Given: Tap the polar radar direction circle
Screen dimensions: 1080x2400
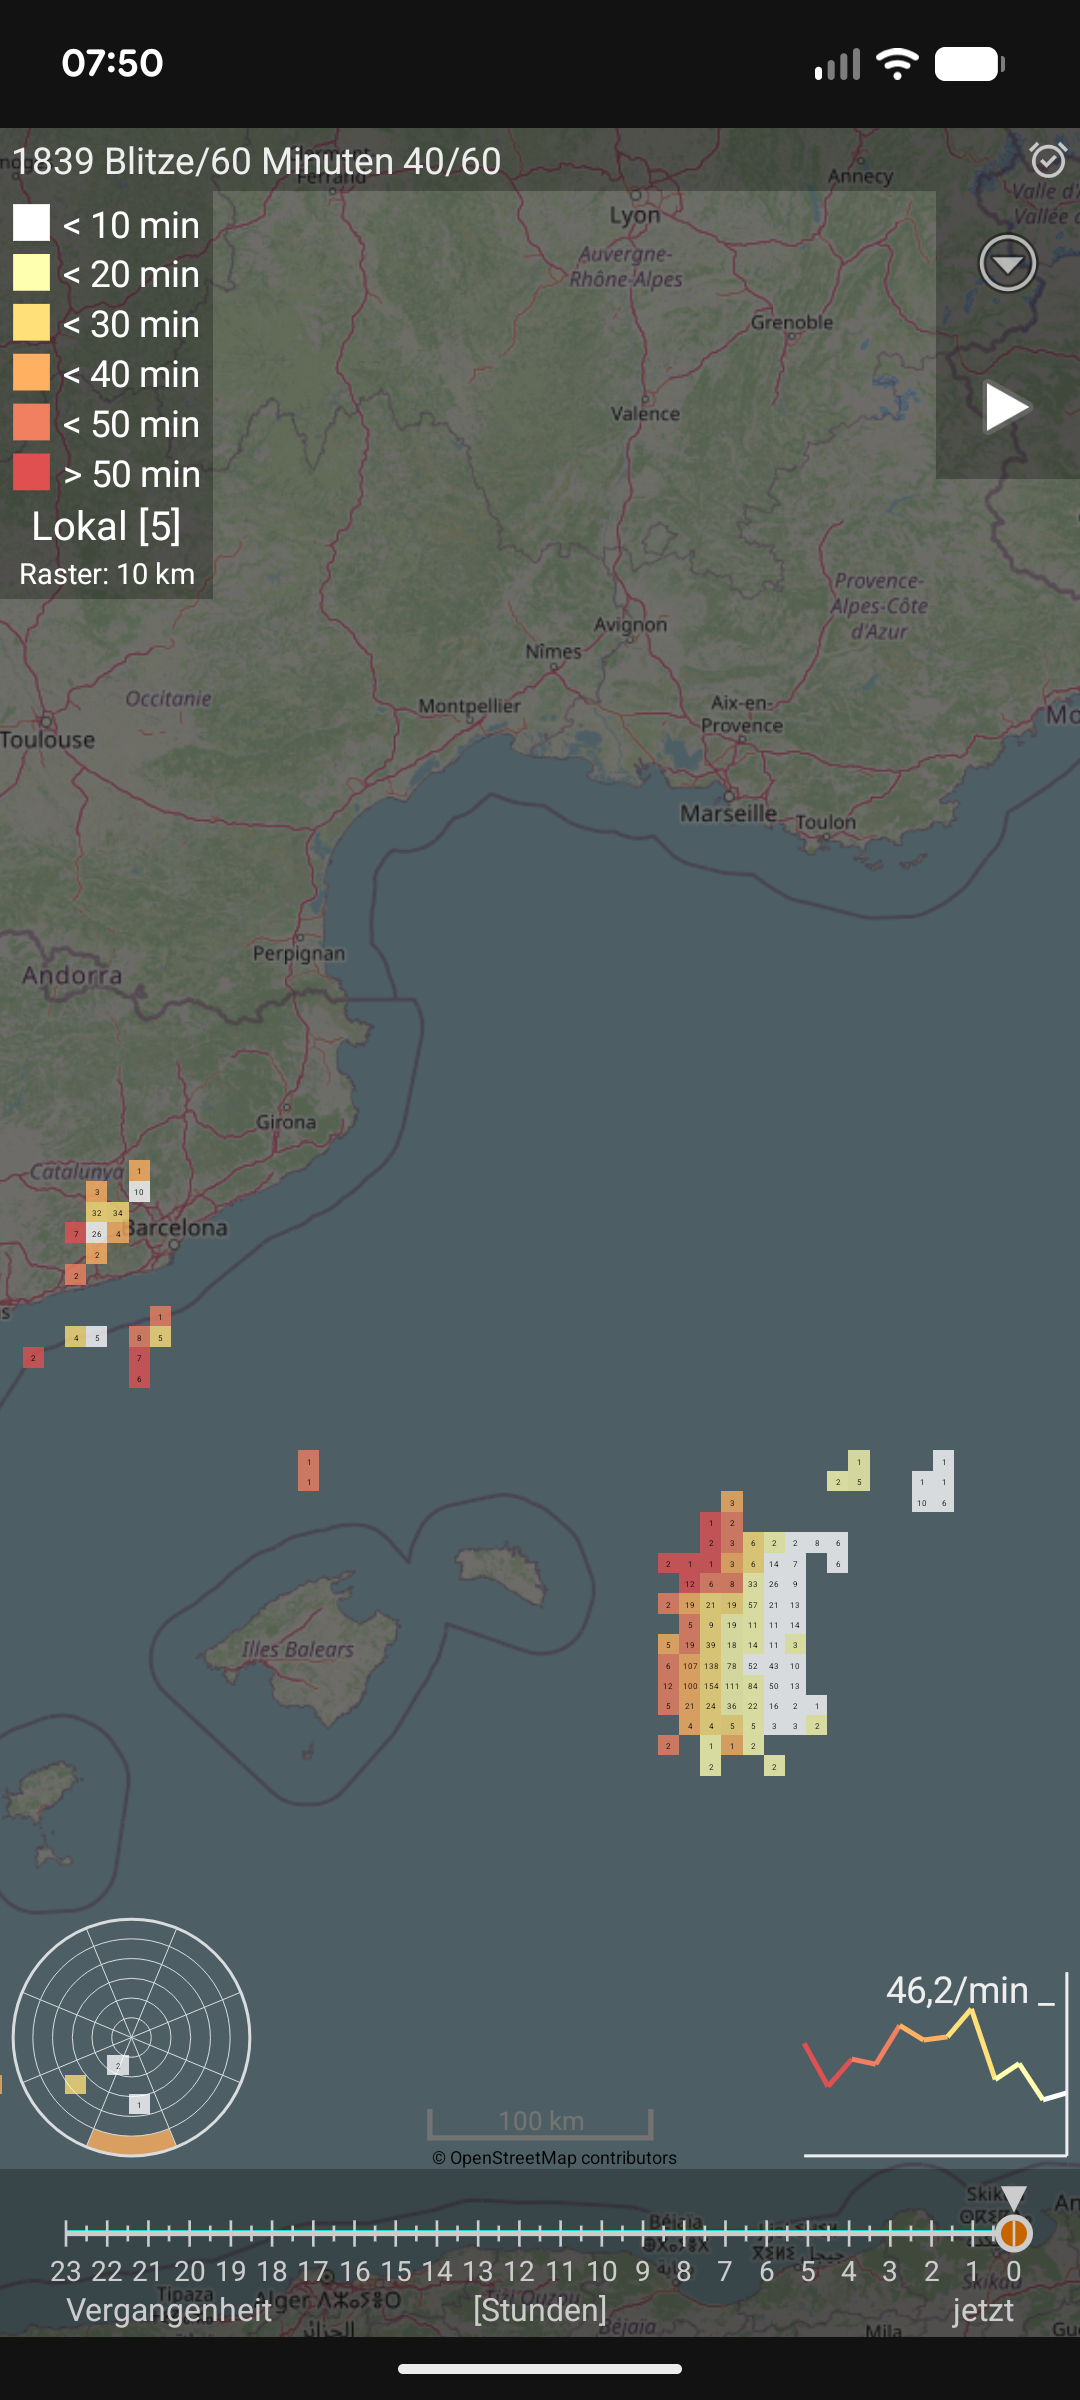Looking at the screenshot, I should pyautogui.click(x=131, y=2037).
